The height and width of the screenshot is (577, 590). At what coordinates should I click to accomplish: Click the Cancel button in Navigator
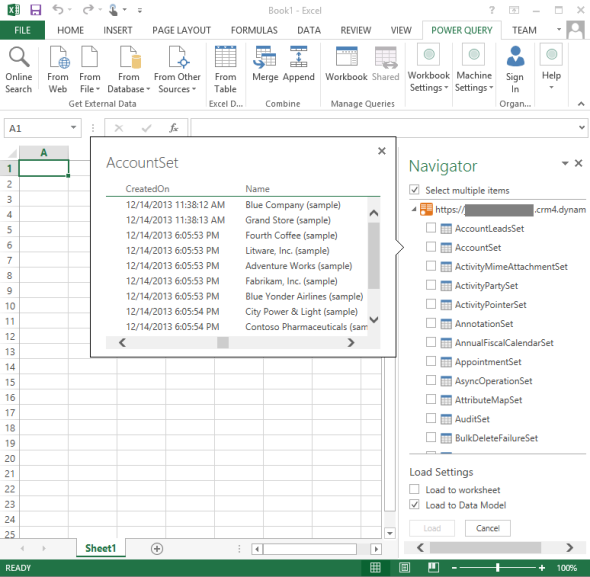tap(488, 528)
